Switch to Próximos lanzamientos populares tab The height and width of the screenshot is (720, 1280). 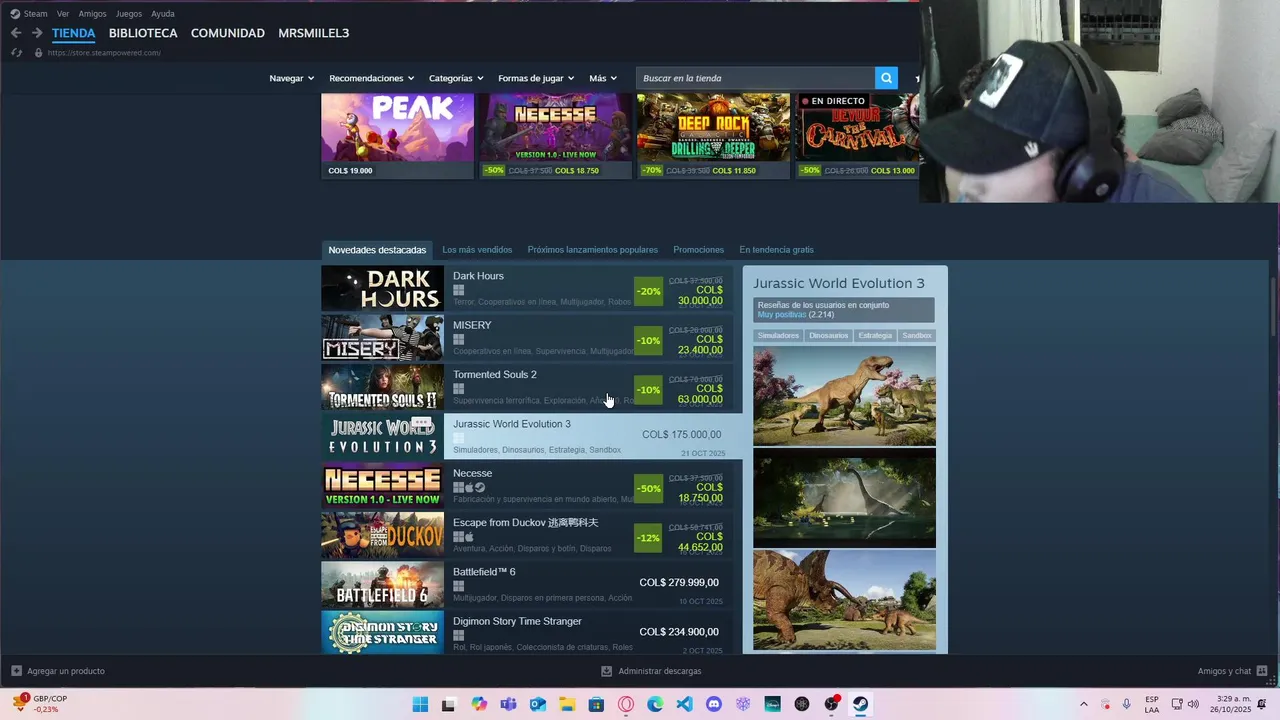pyautogui.click(x=593, y=250)
